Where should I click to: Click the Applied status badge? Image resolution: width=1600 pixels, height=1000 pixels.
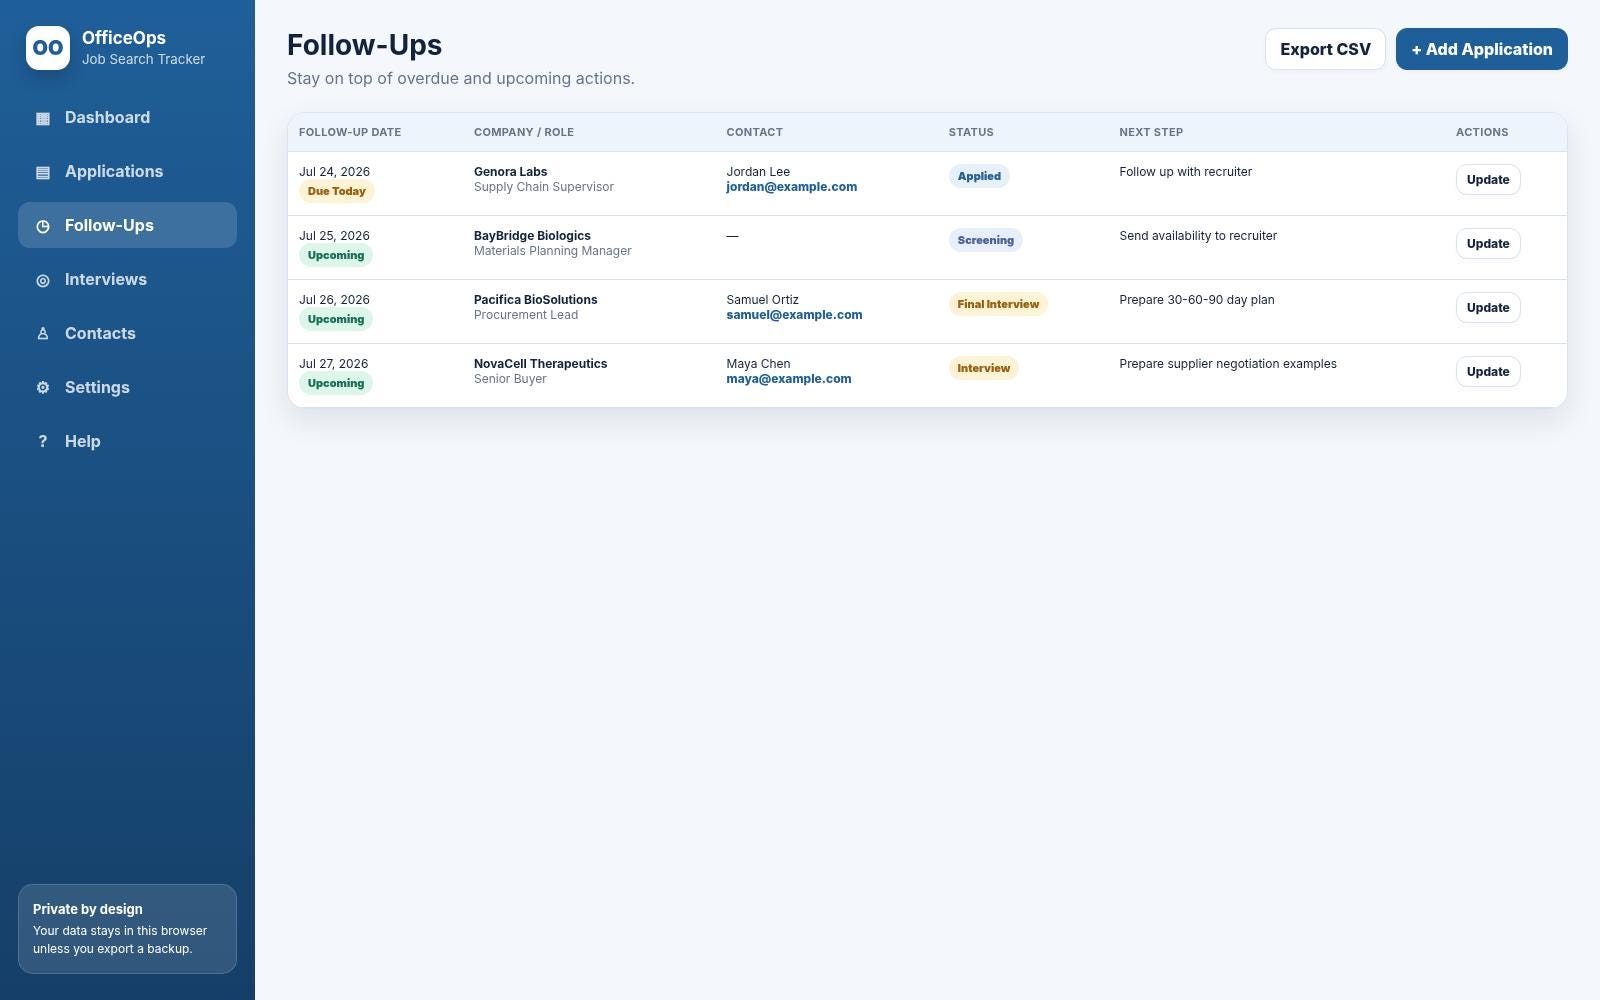979,176
